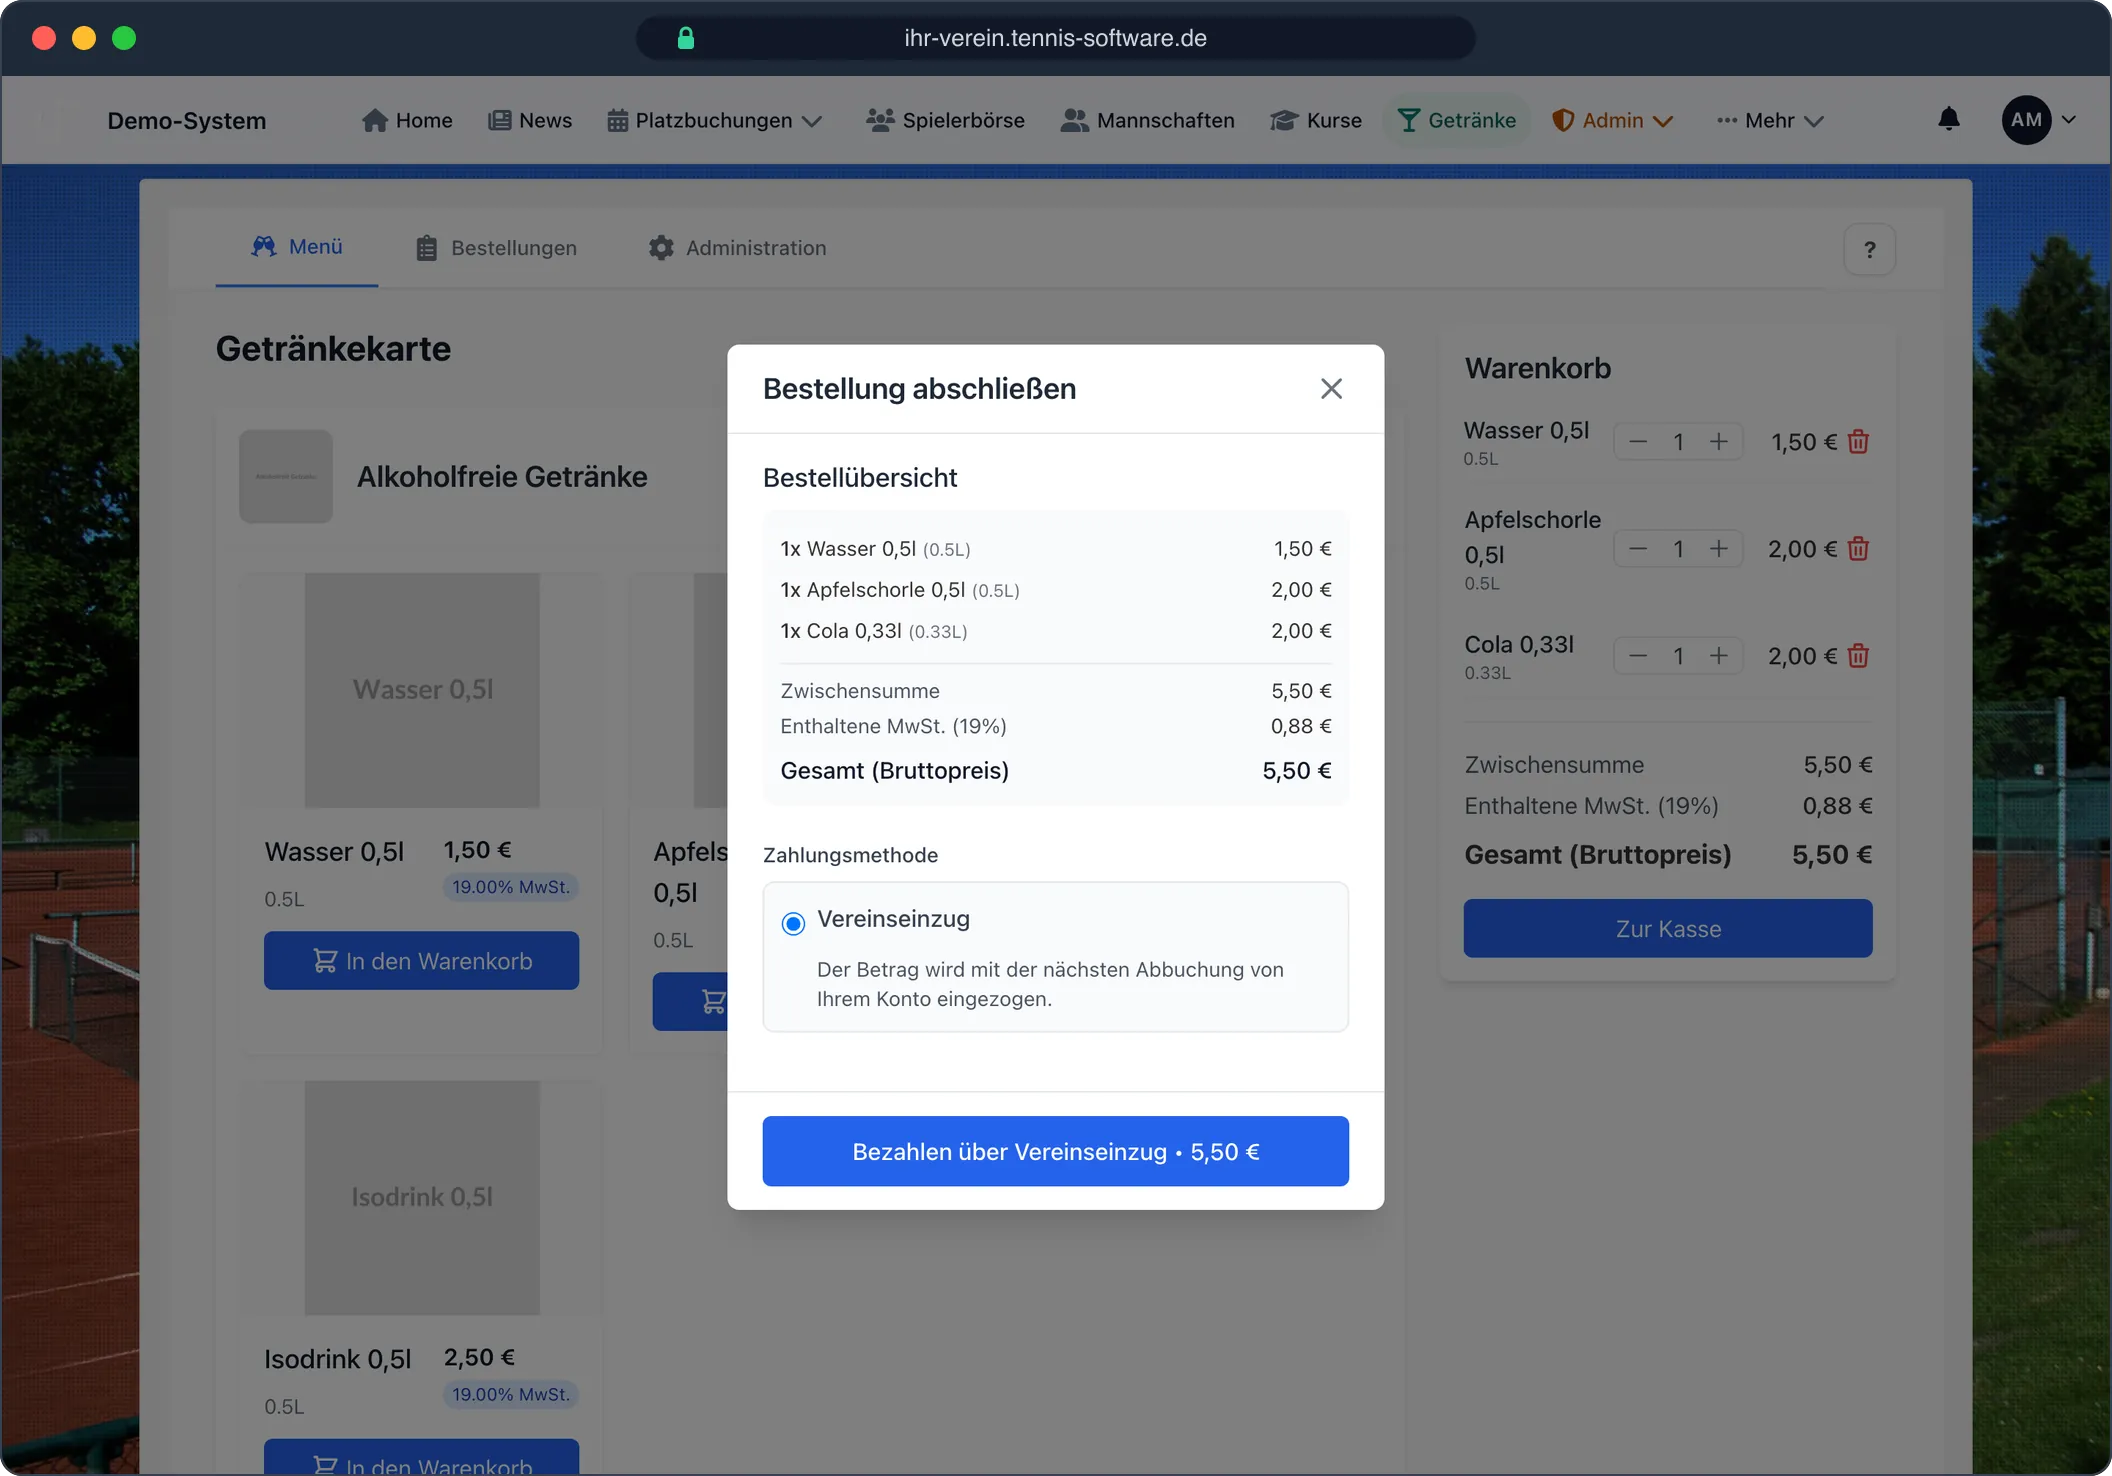The width and height of the screenshot is (2112, 1476).
Task: Decrease Apfelschorle 0,5l quantity in cart
Action: coord(1638,548)
